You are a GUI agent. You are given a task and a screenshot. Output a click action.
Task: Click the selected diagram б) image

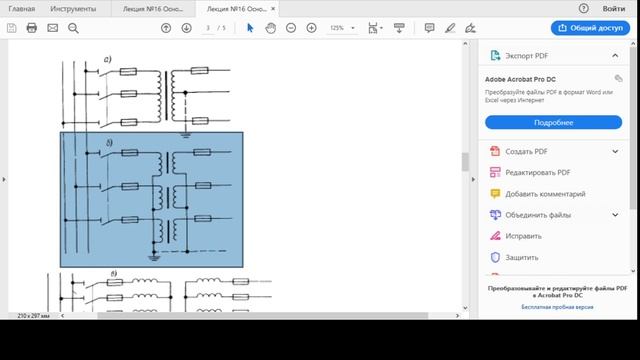151,200
